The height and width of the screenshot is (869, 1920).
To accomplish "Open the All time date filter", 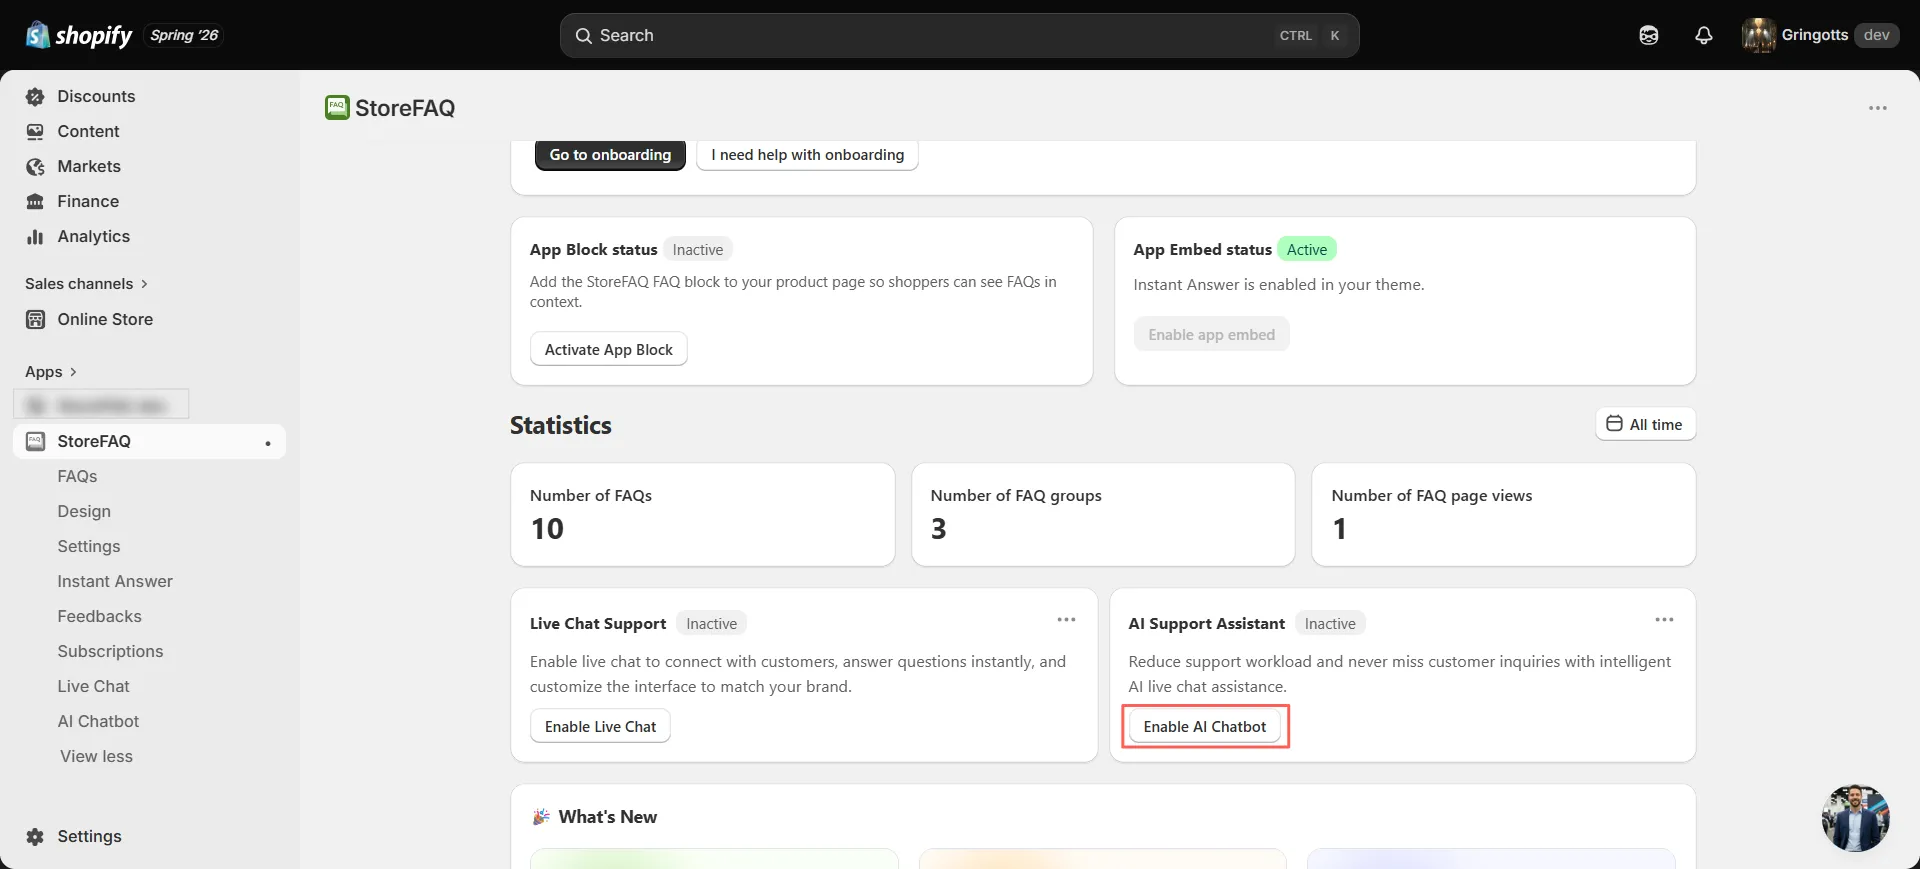I will 1645,424.
